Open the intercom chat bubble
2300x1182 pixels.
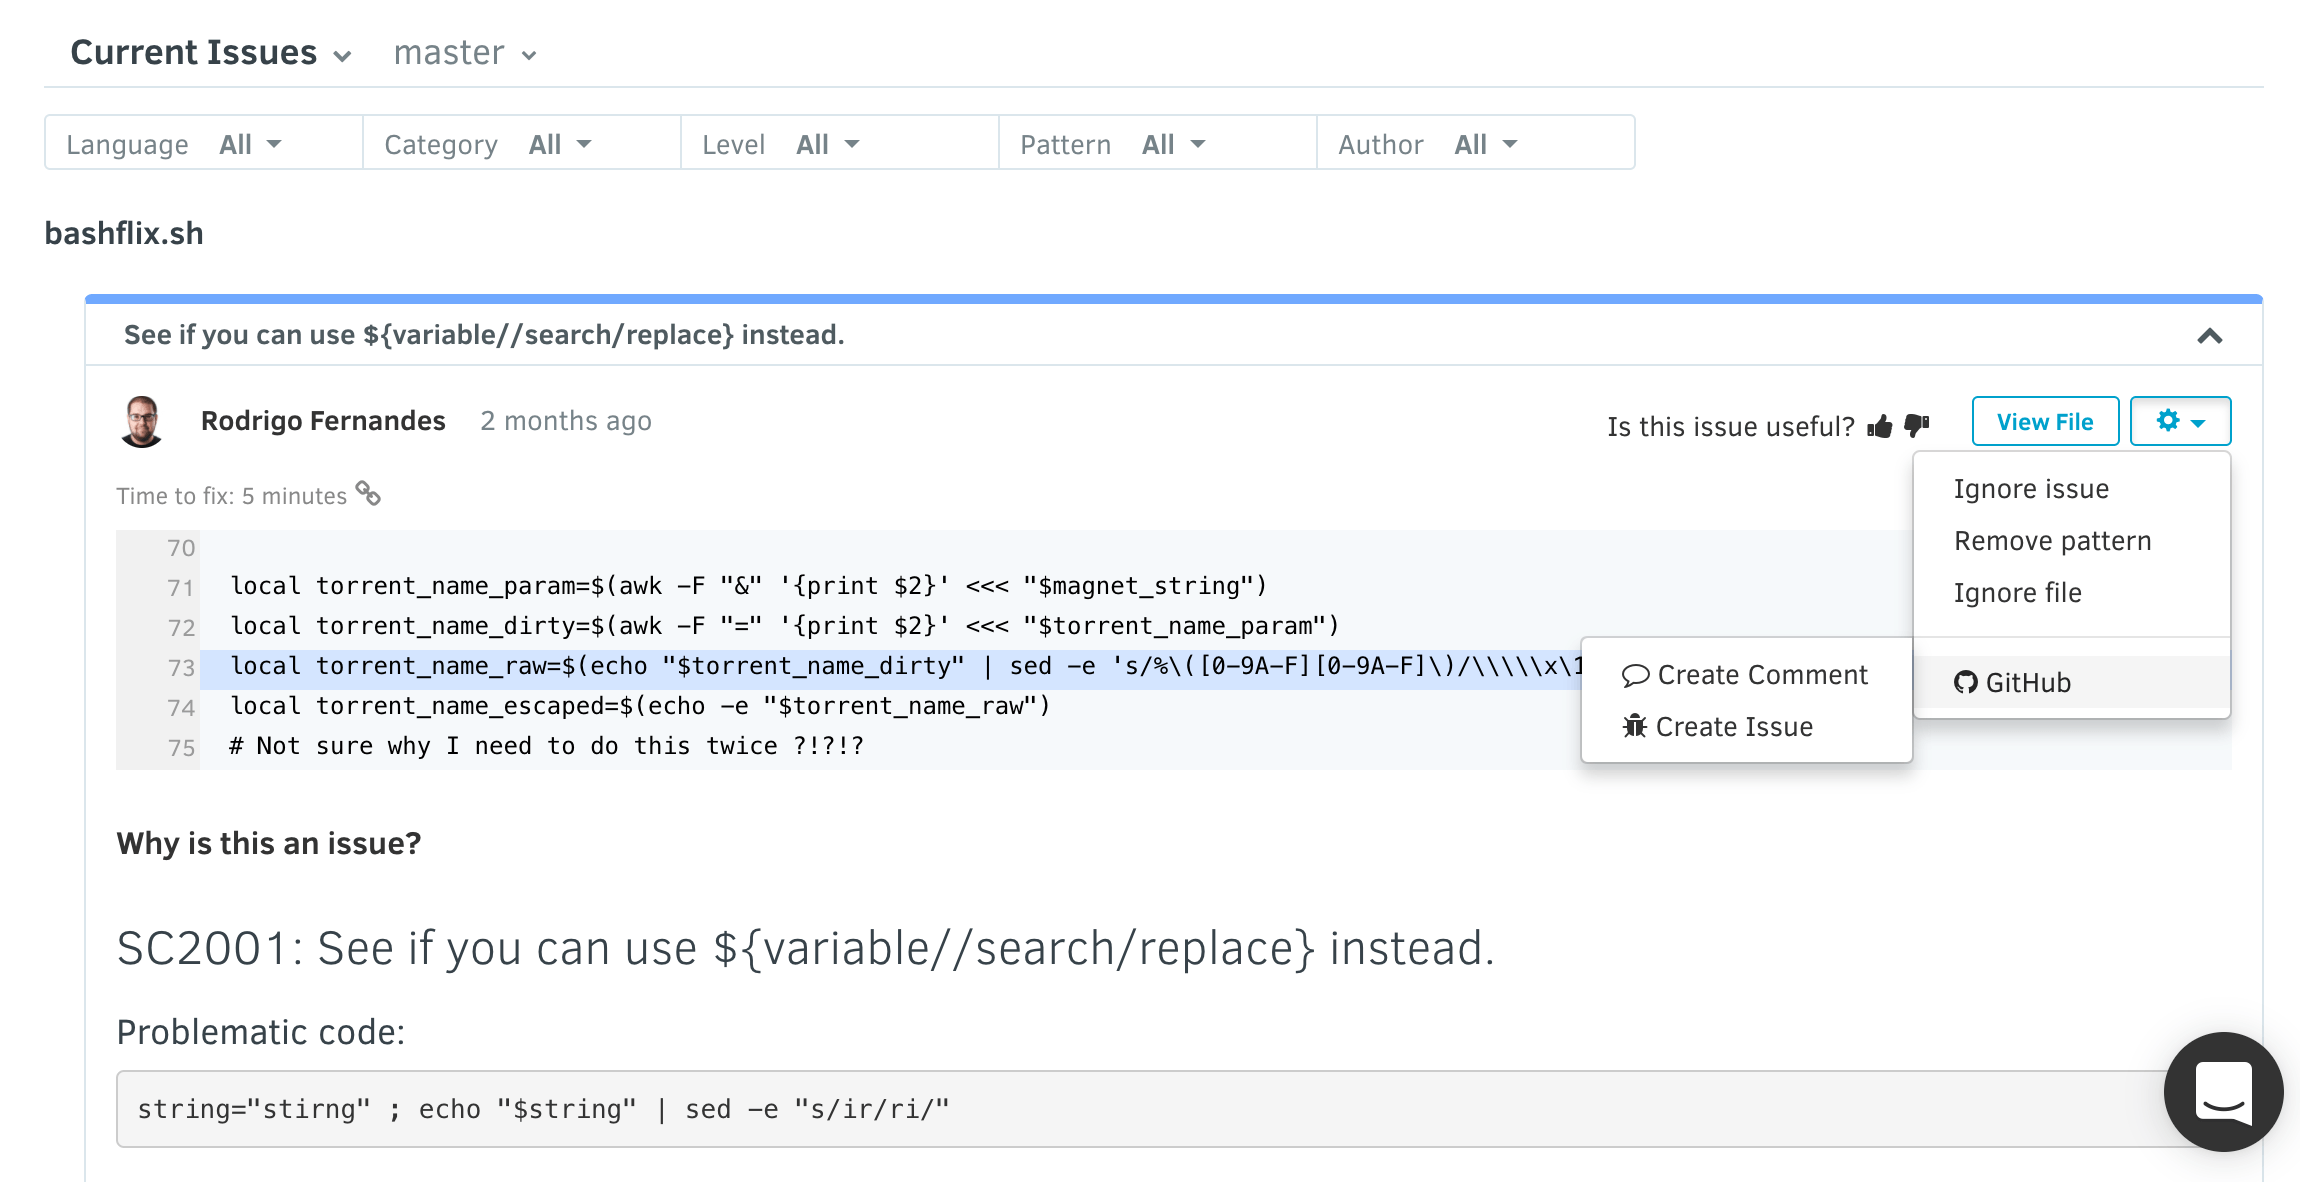[x=2223, y=1092]
